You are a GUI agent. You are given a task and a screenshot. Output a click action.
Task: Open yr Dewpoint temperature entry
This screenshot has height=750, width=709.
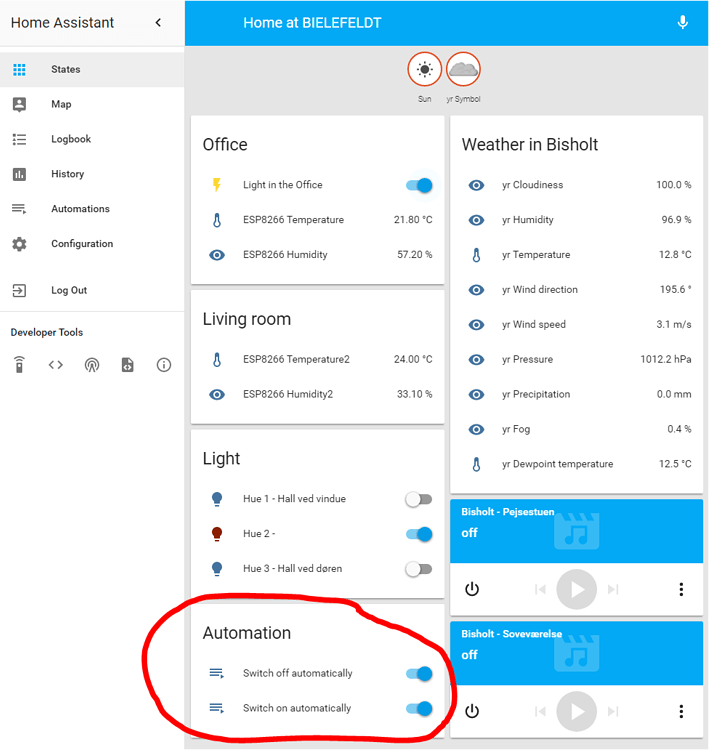click(x=576, y=464)
